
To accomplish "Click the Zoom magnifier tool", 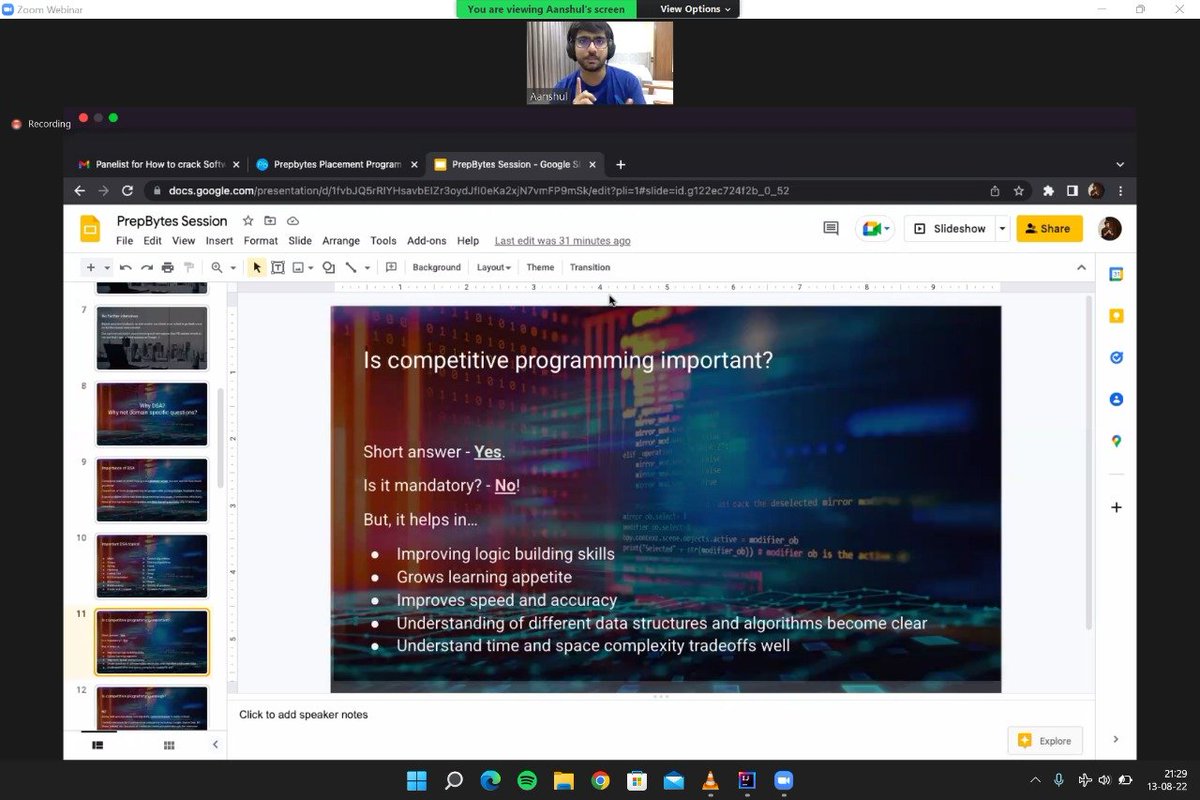I will click(216, 268).
